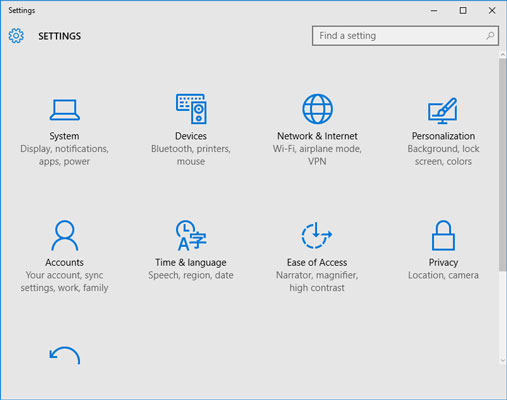This screenshot has width=507, height=400.
Task: Open Network & Internet globe icon
Action: click(317, 109)
